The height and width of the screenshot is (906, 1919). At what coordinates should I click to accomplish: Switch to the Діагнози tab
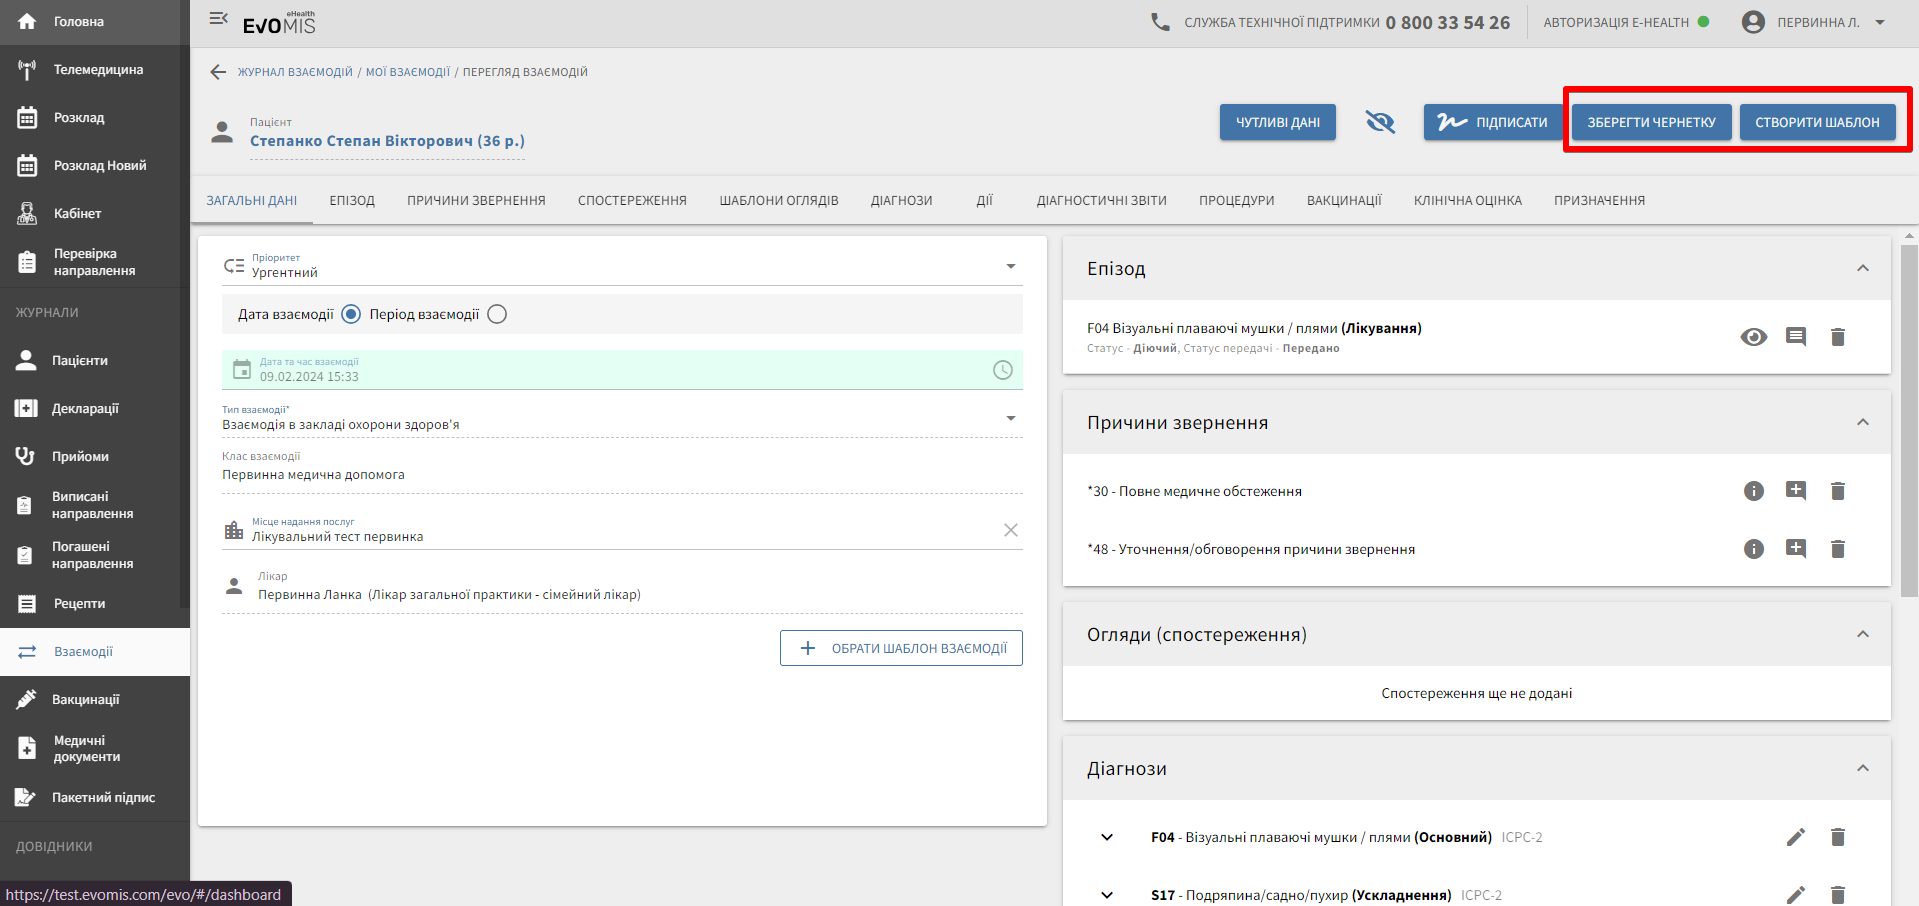pos(901,200)
